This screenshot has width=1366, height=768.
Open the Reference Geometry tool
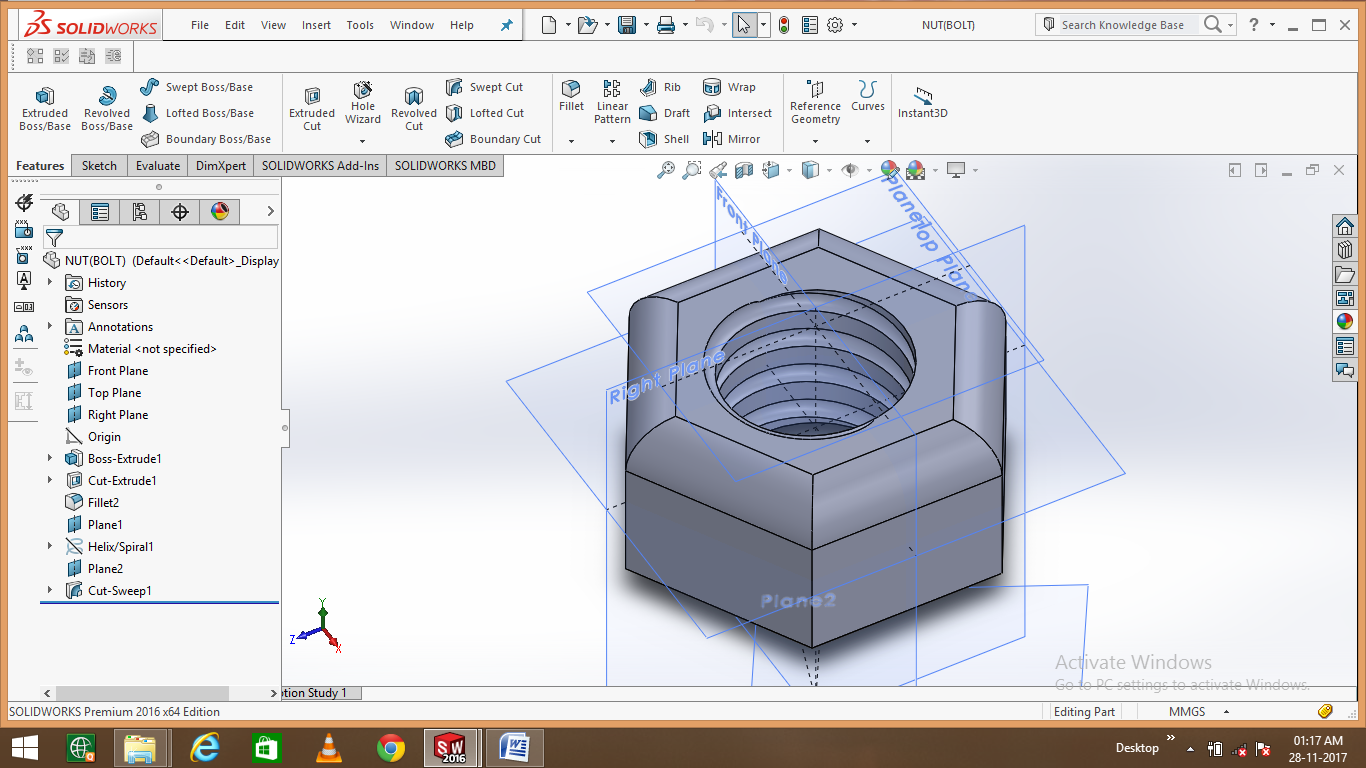815,103
